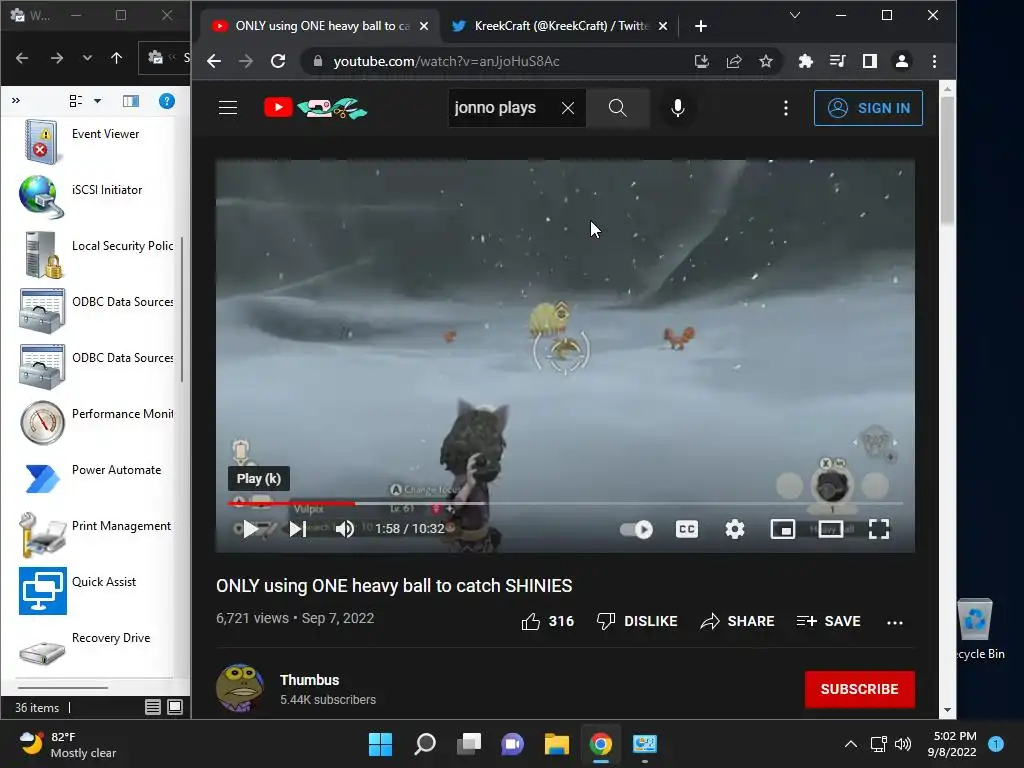Click the SAVE to playlist button
This screenshot has height=768, width=1024.
click(828, 621)
